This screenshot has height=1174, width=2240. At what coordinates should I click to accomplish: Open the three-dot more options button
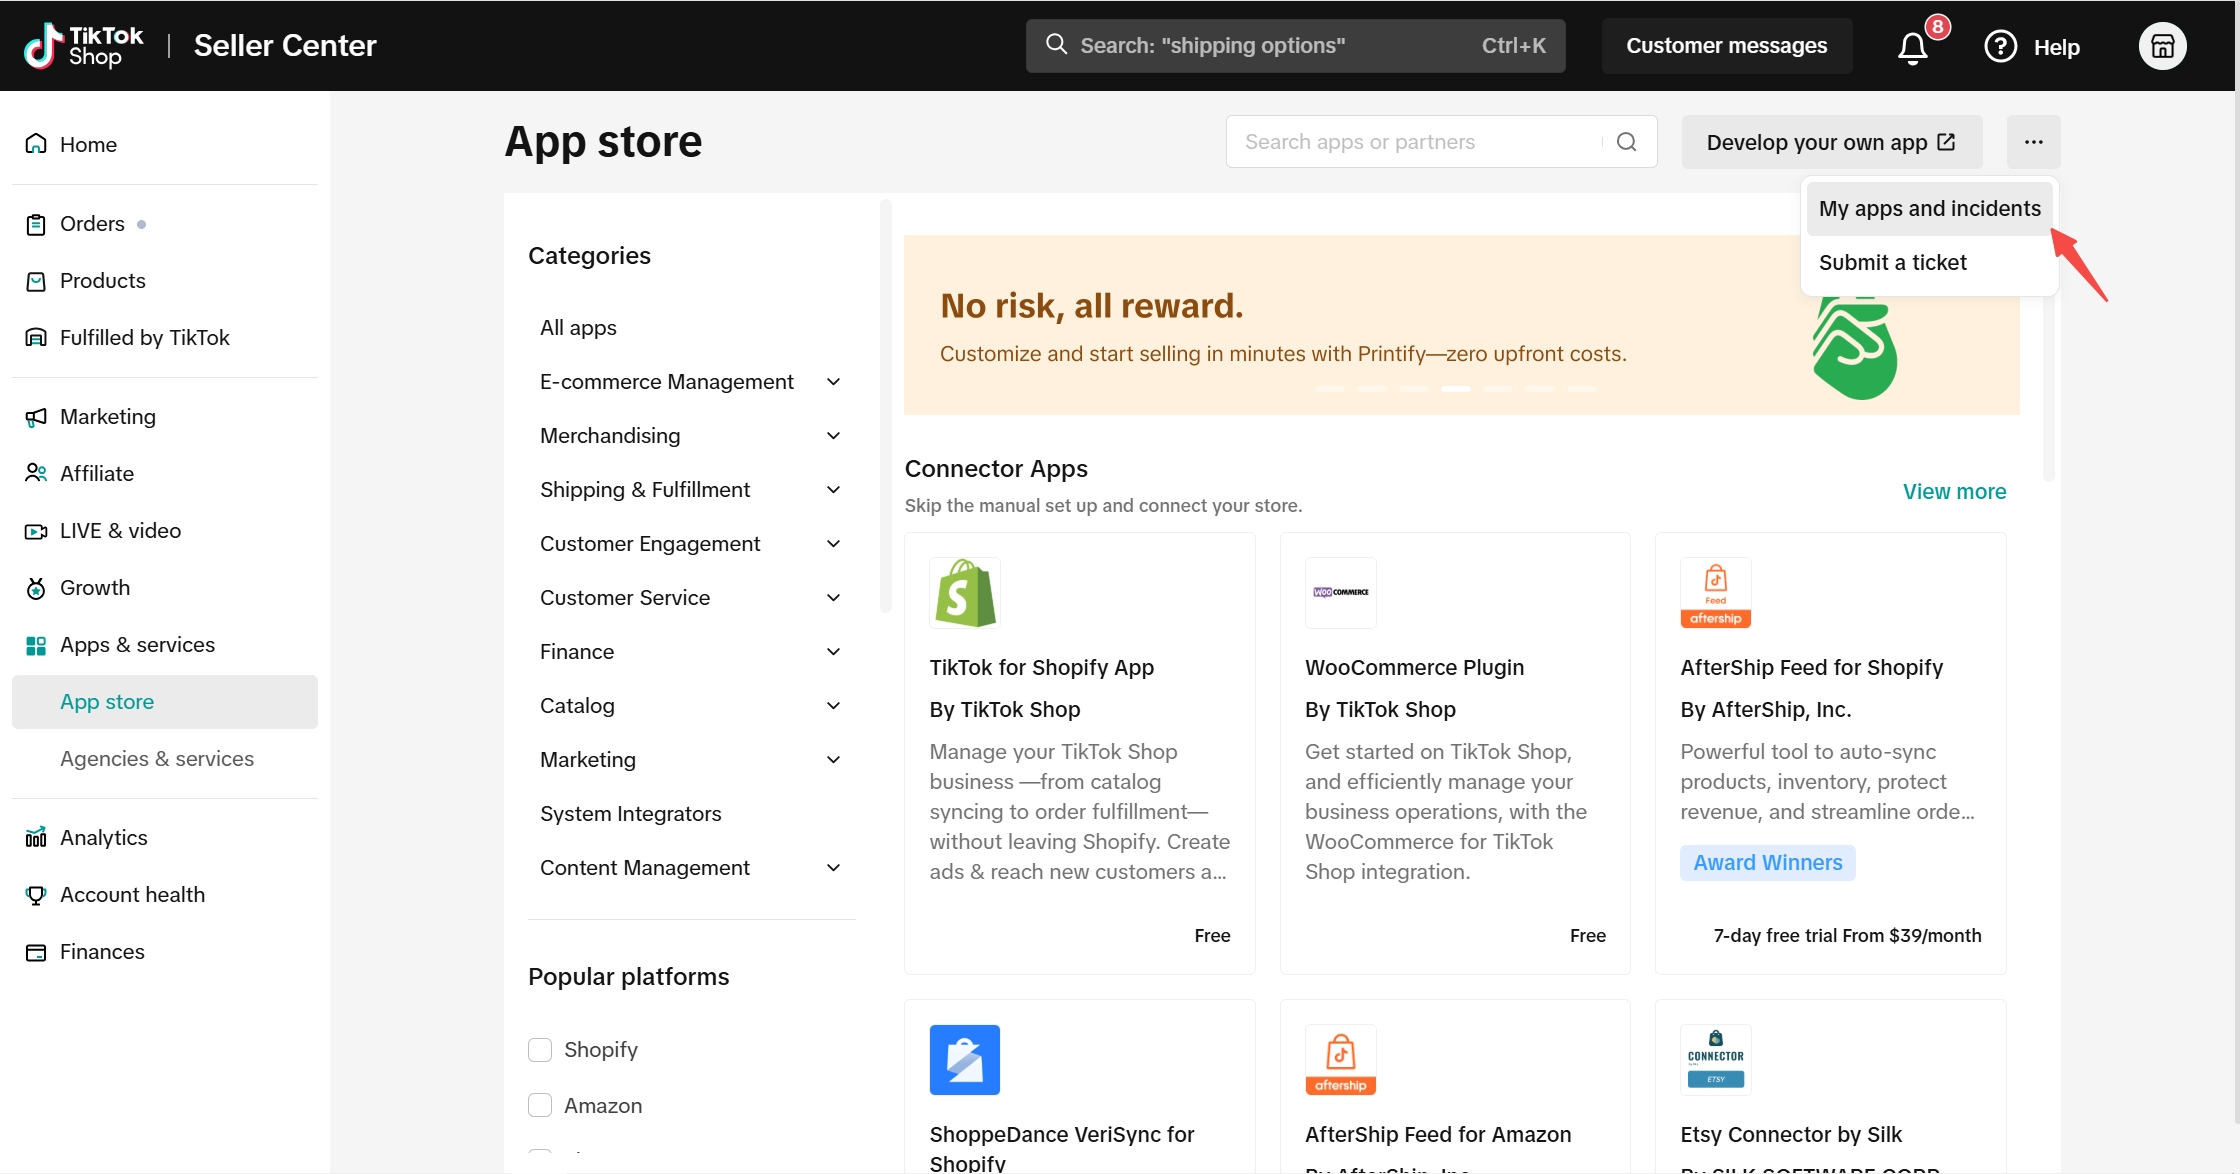click(2033, 142)
